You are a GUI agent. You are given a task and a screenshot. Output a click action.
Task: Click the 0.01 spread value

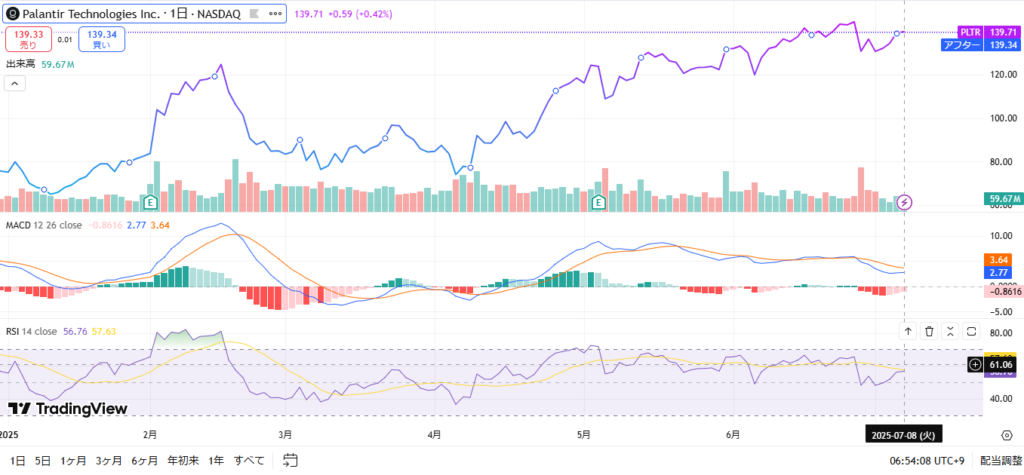65,39
